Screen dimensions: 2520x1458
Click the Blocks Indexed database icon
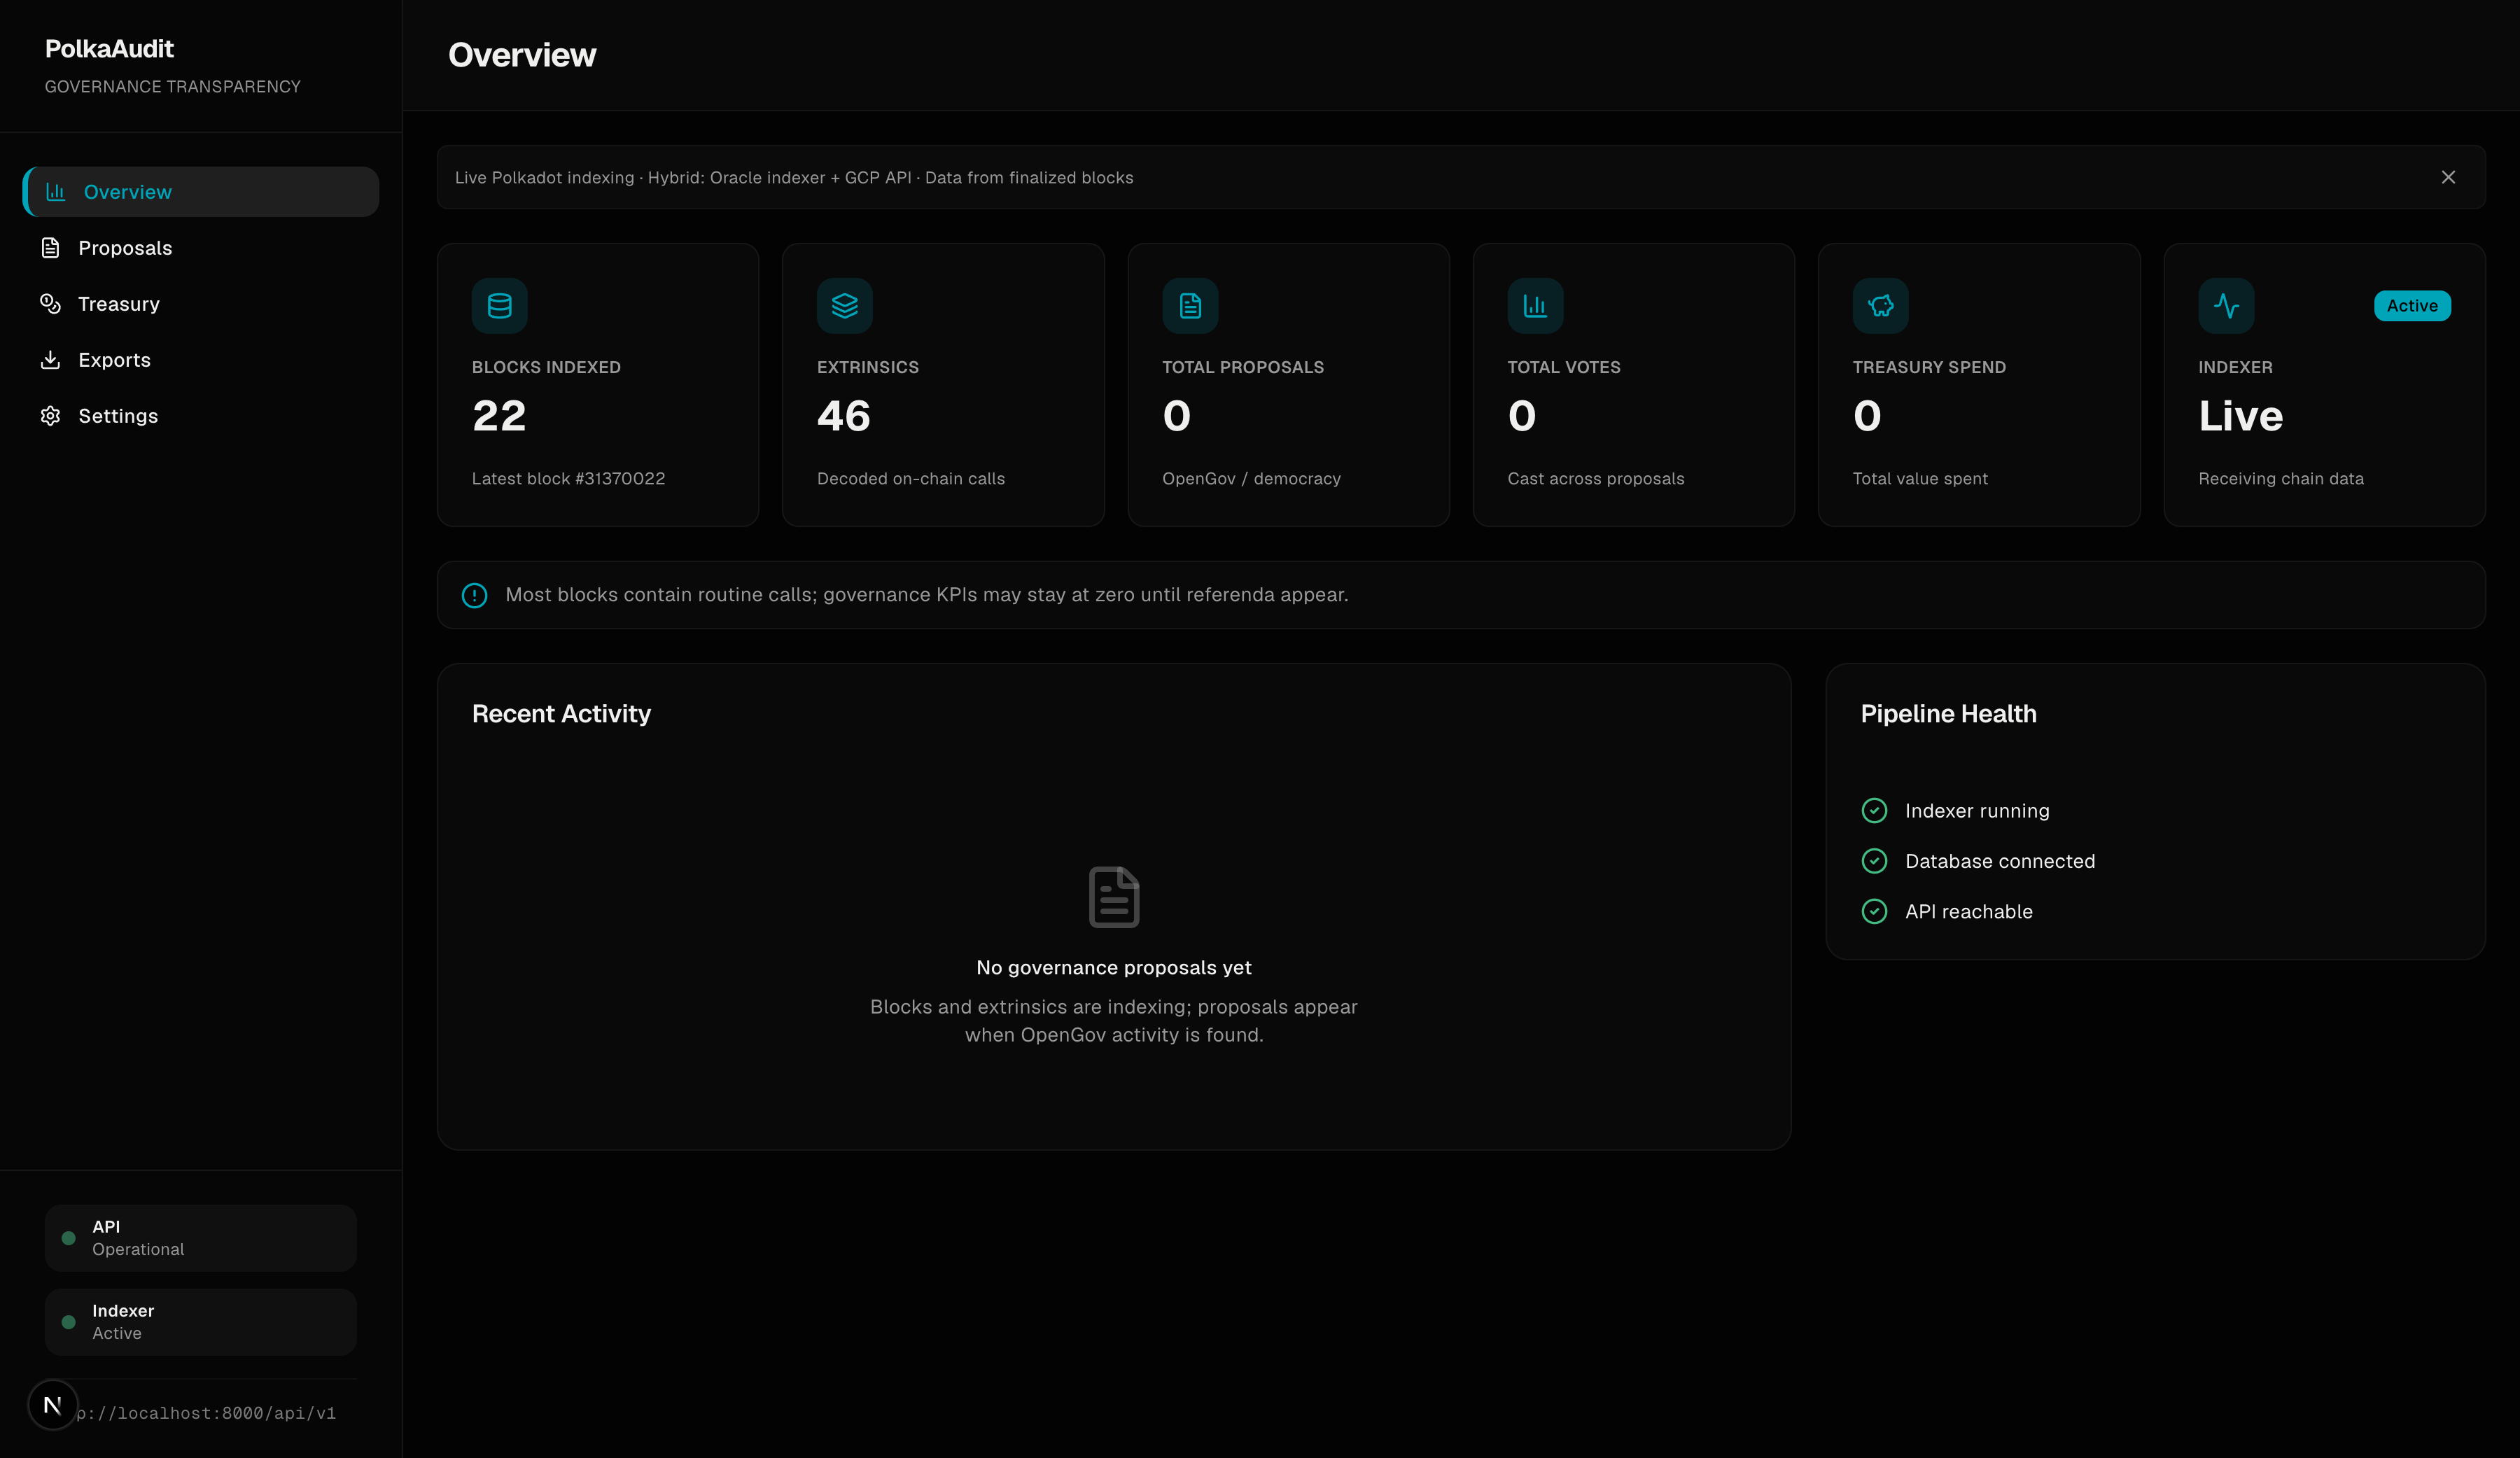click(500, 306)
